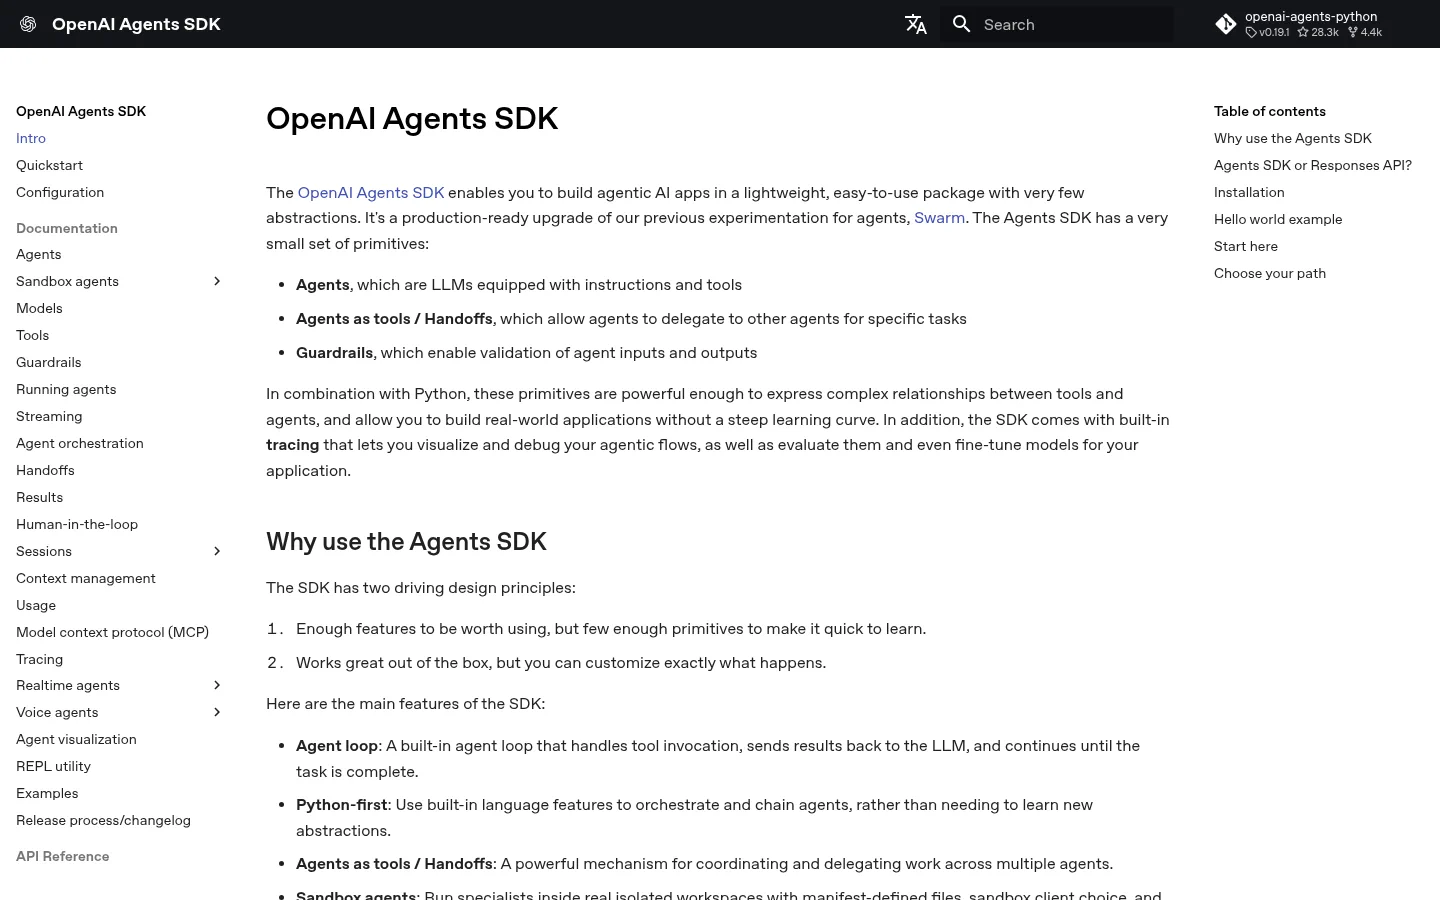Follow the Swarm link in intro paragraph
The height and width of the screenshot is (900, 1440).
point(939,217)
